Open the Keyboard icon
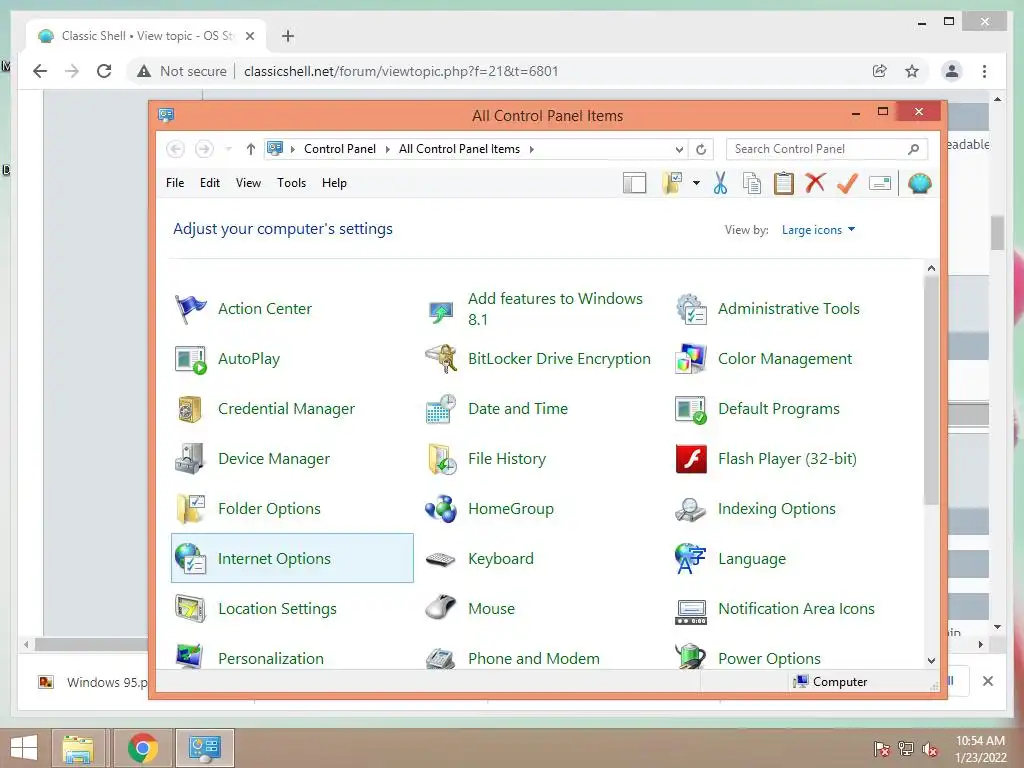This screenshot has width=1024, height=768. tap(441, 559)
